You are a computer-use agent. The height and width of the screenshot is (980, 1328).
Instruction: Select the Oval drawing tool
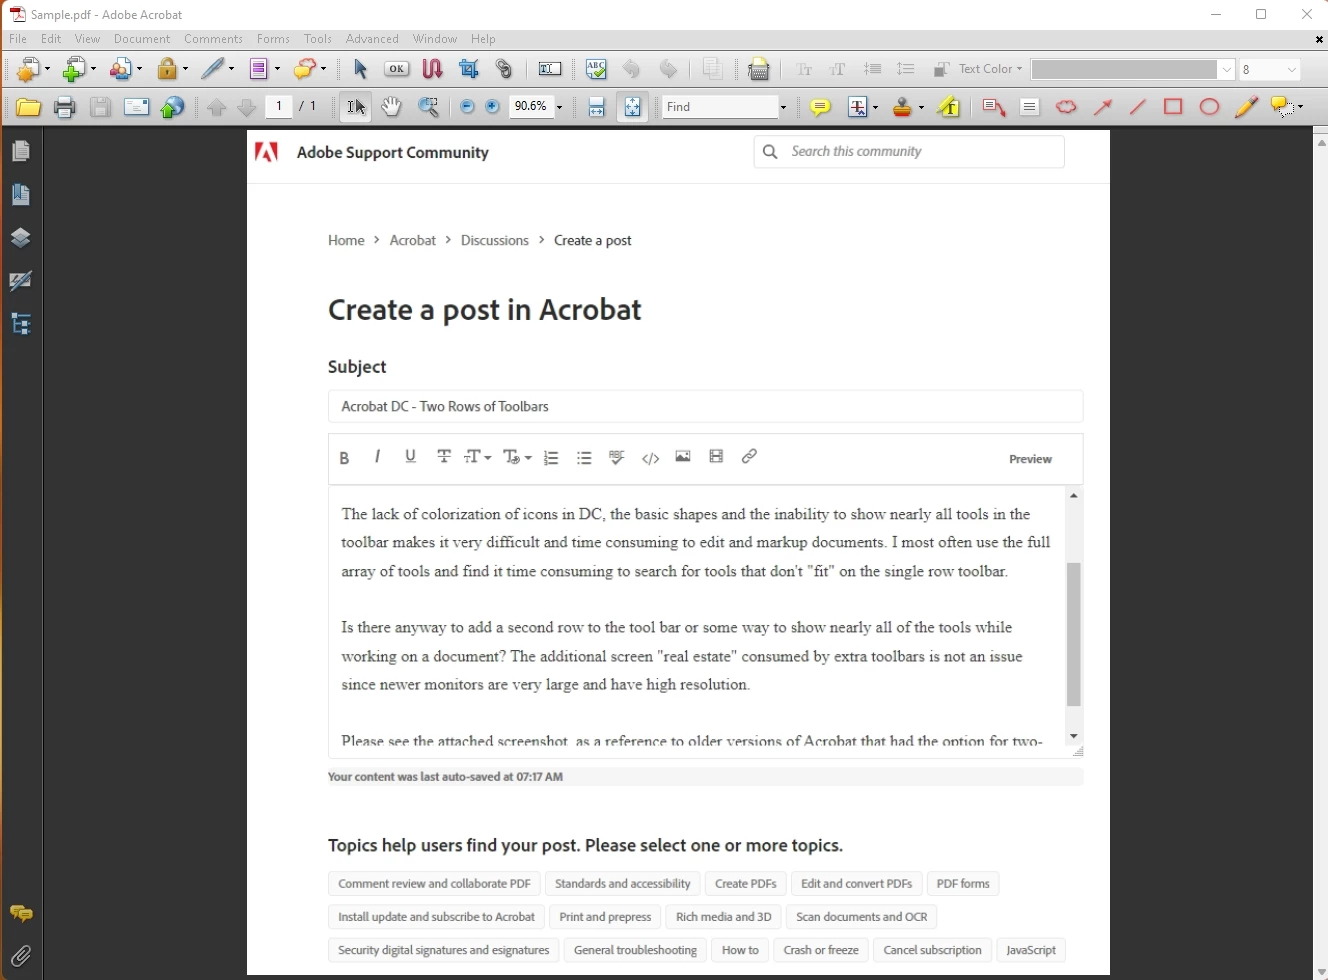(x=1210, y=107)
